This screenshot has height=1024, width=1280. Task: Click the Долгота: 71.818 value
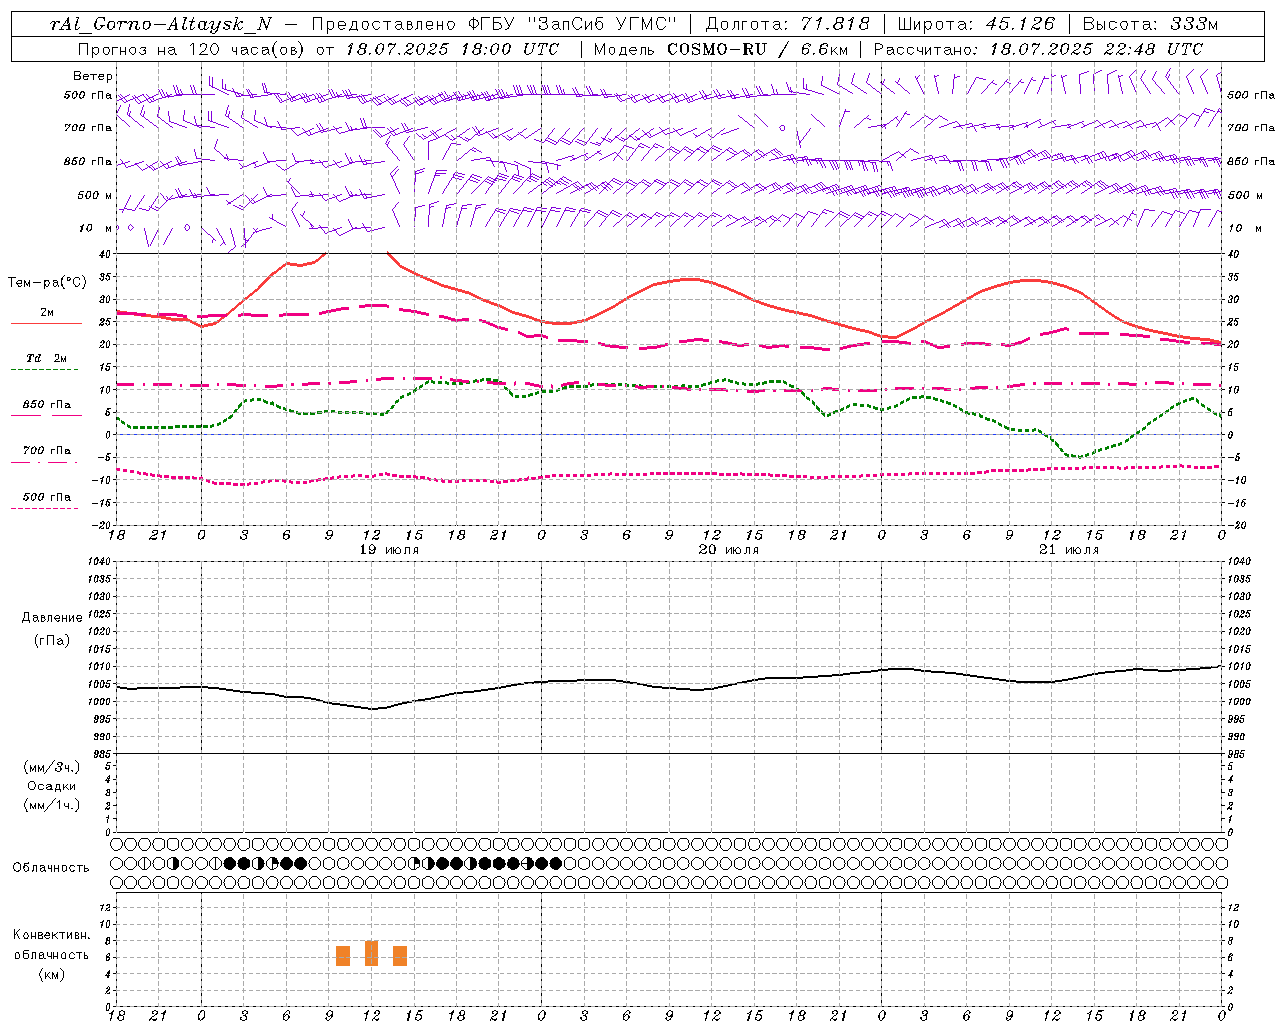point(788,24)
